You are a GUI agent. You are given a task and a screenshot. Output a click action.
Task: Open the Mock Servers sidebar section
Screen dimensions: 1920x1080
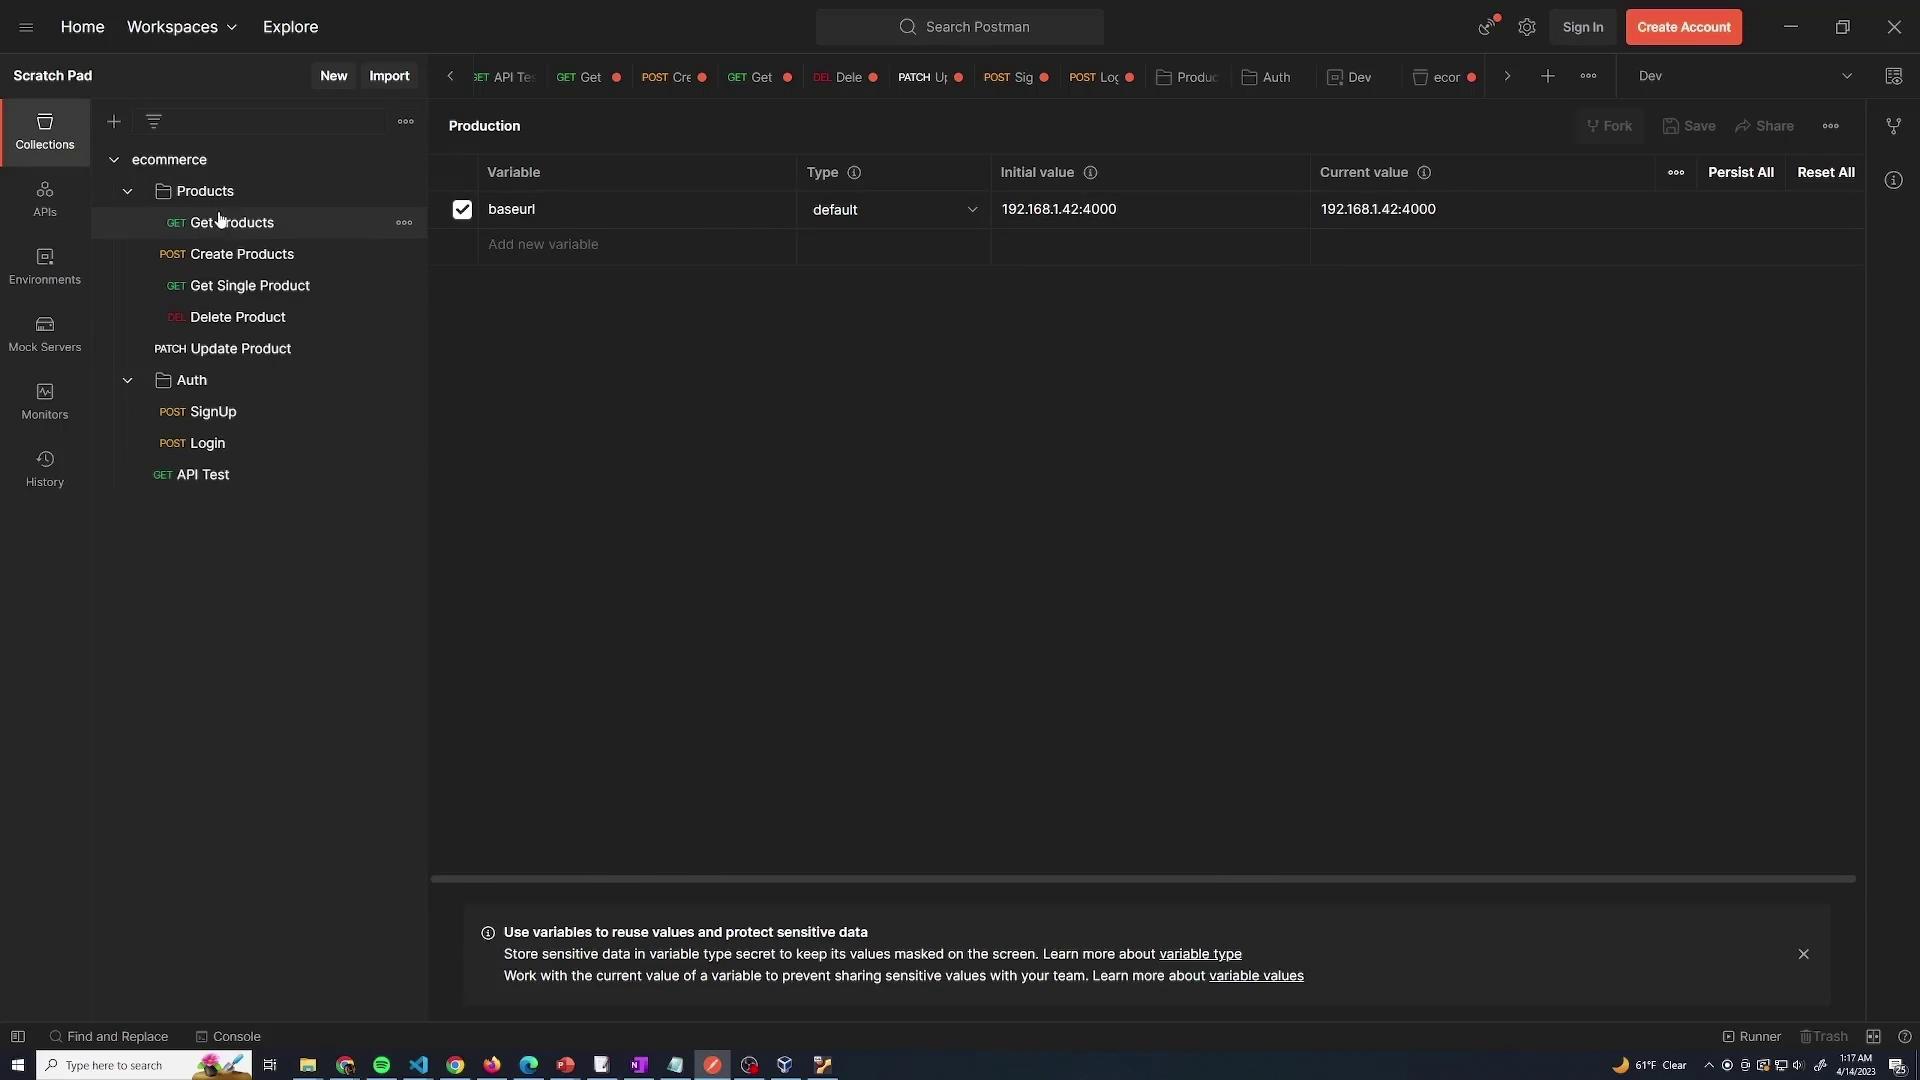[x=44, y=333]
